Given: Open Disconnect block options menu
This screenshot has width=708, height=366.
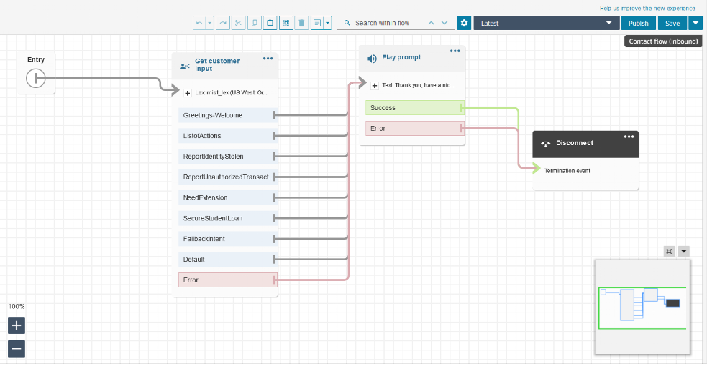Looking at the screenshot, I should coord(629,137).
